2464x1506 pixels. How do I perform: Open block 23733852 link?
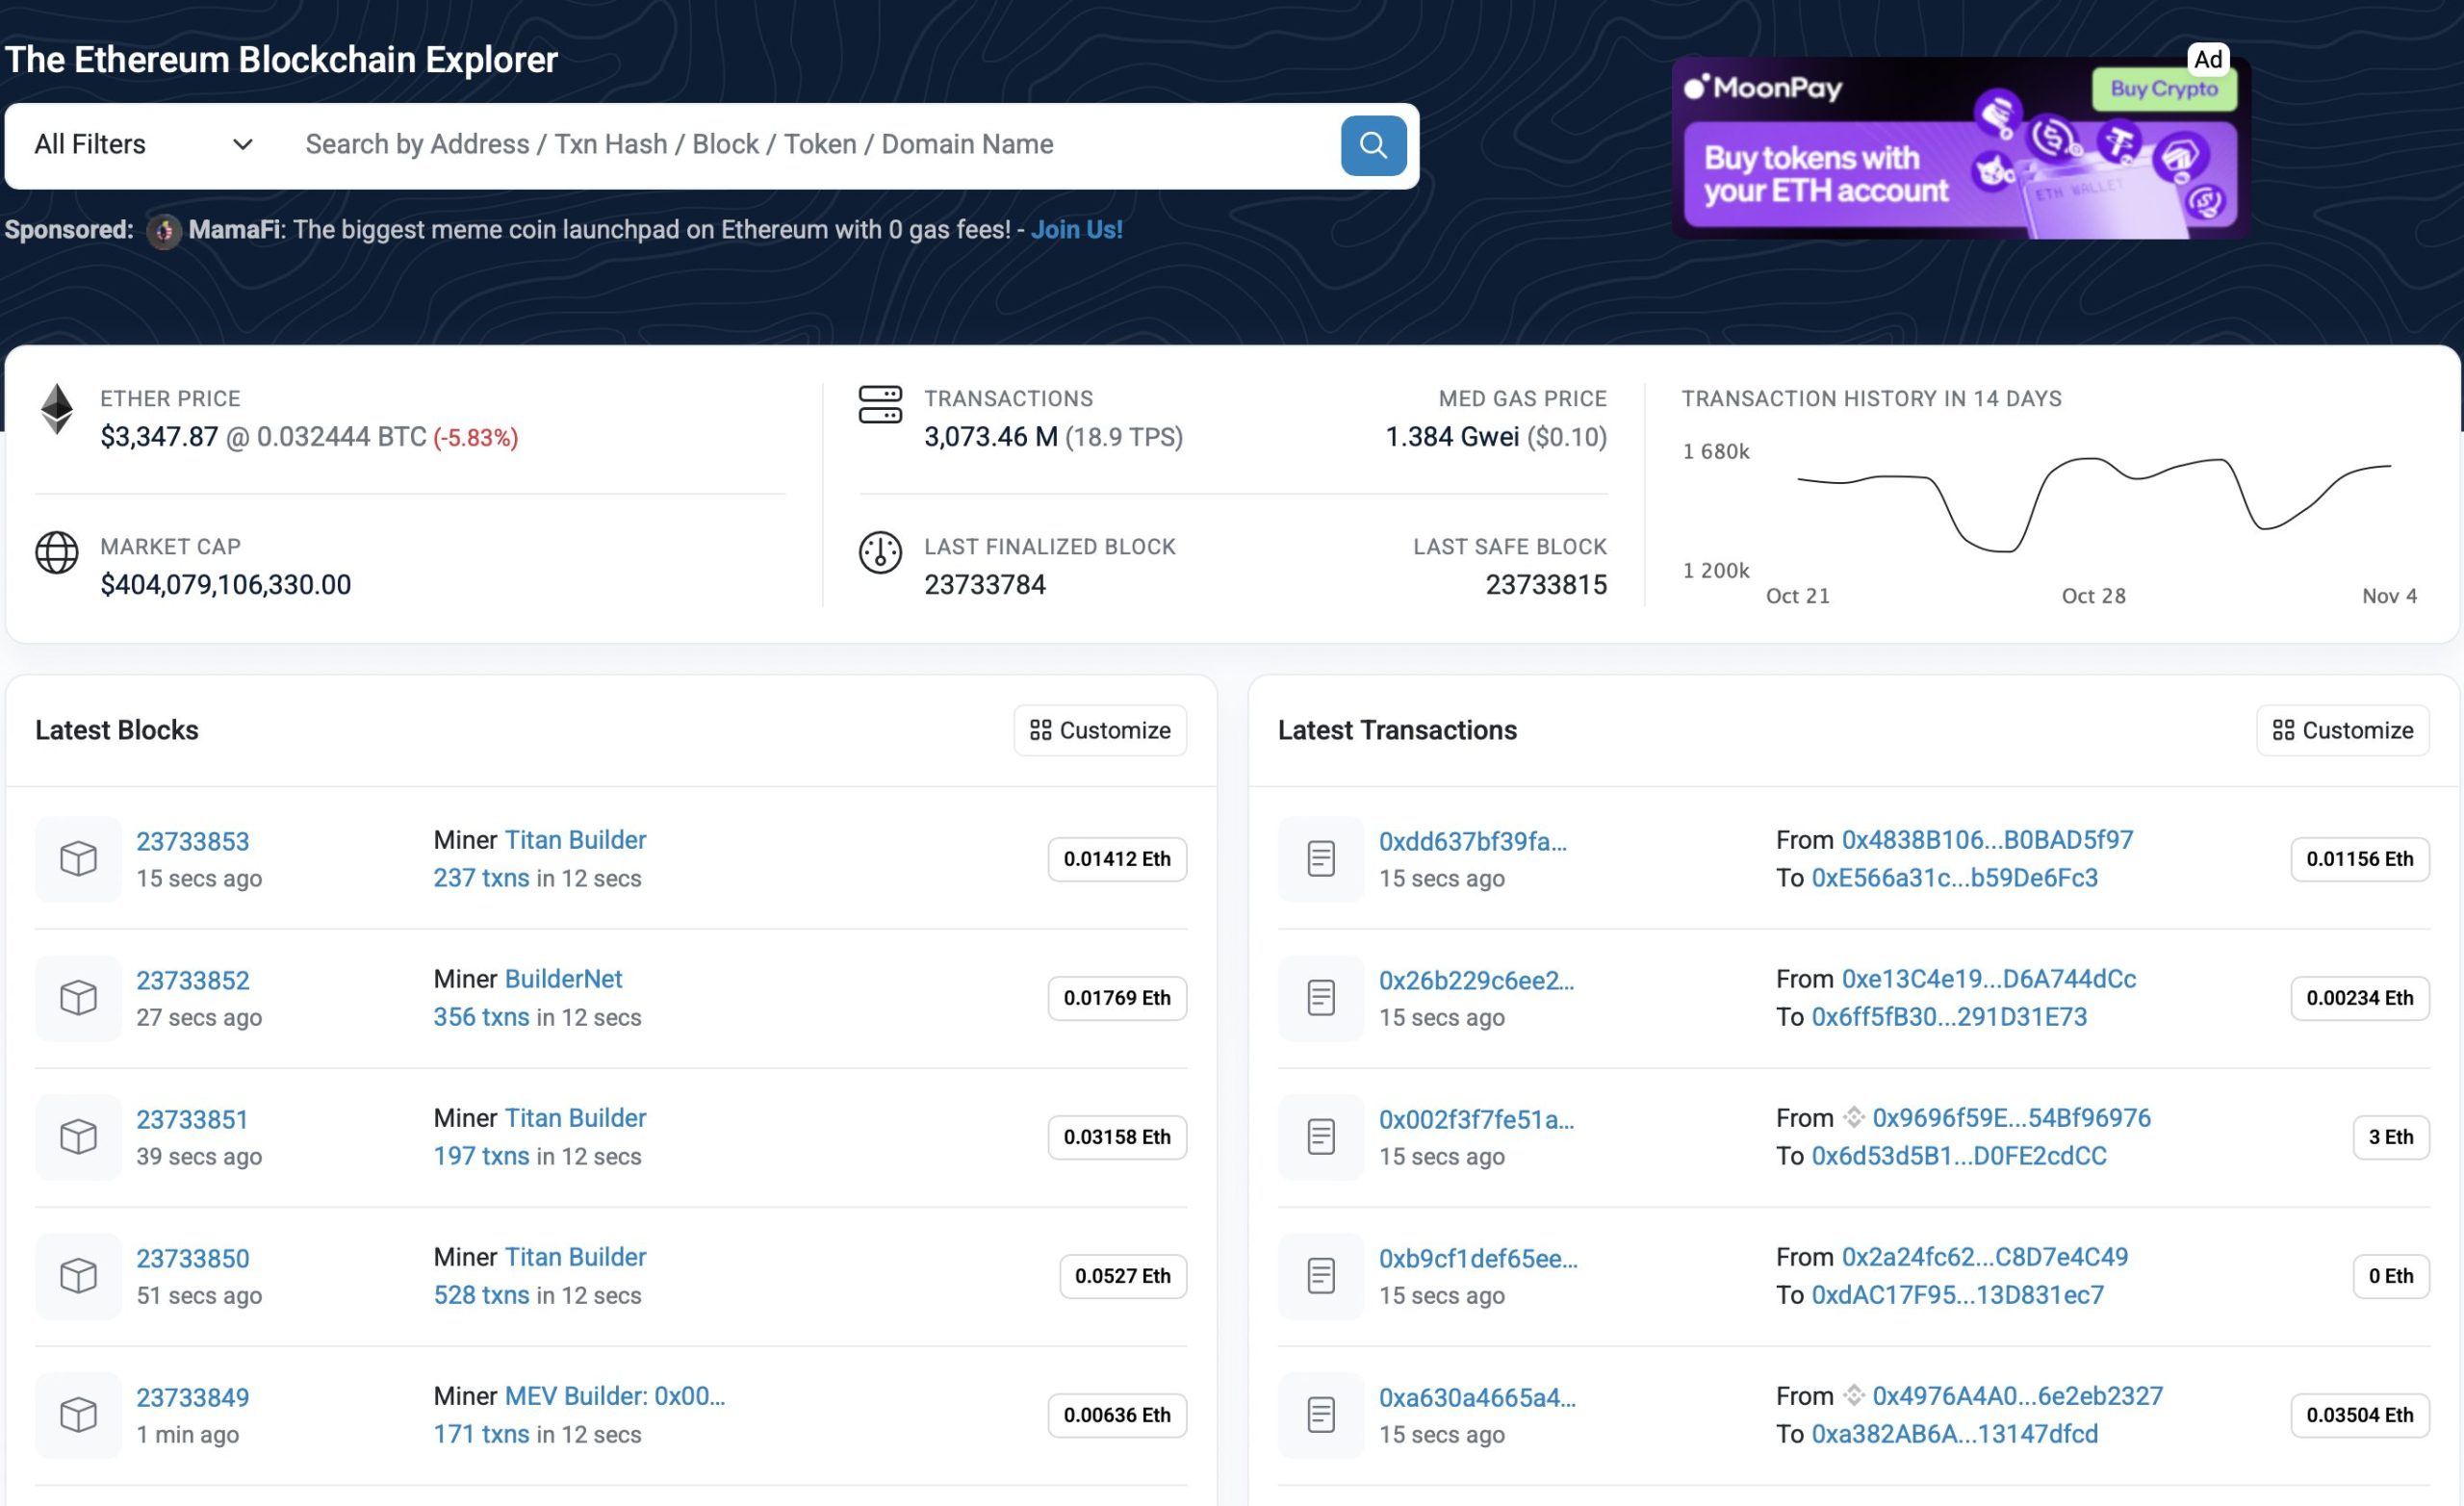[193, 980]
